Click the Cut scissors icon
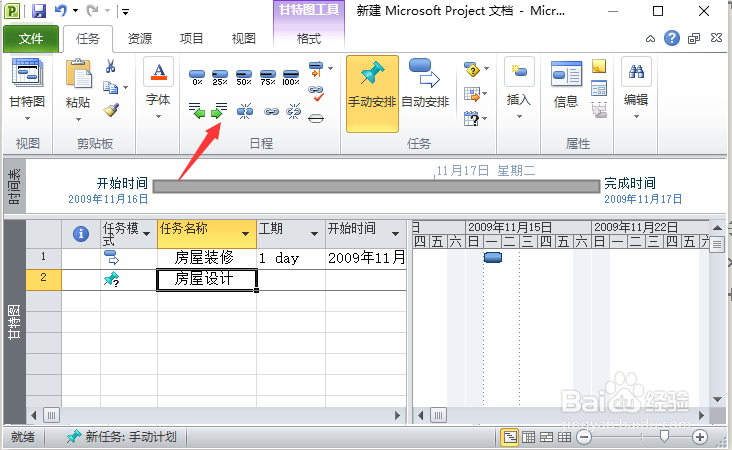The image size is (732, 450). 111,66
